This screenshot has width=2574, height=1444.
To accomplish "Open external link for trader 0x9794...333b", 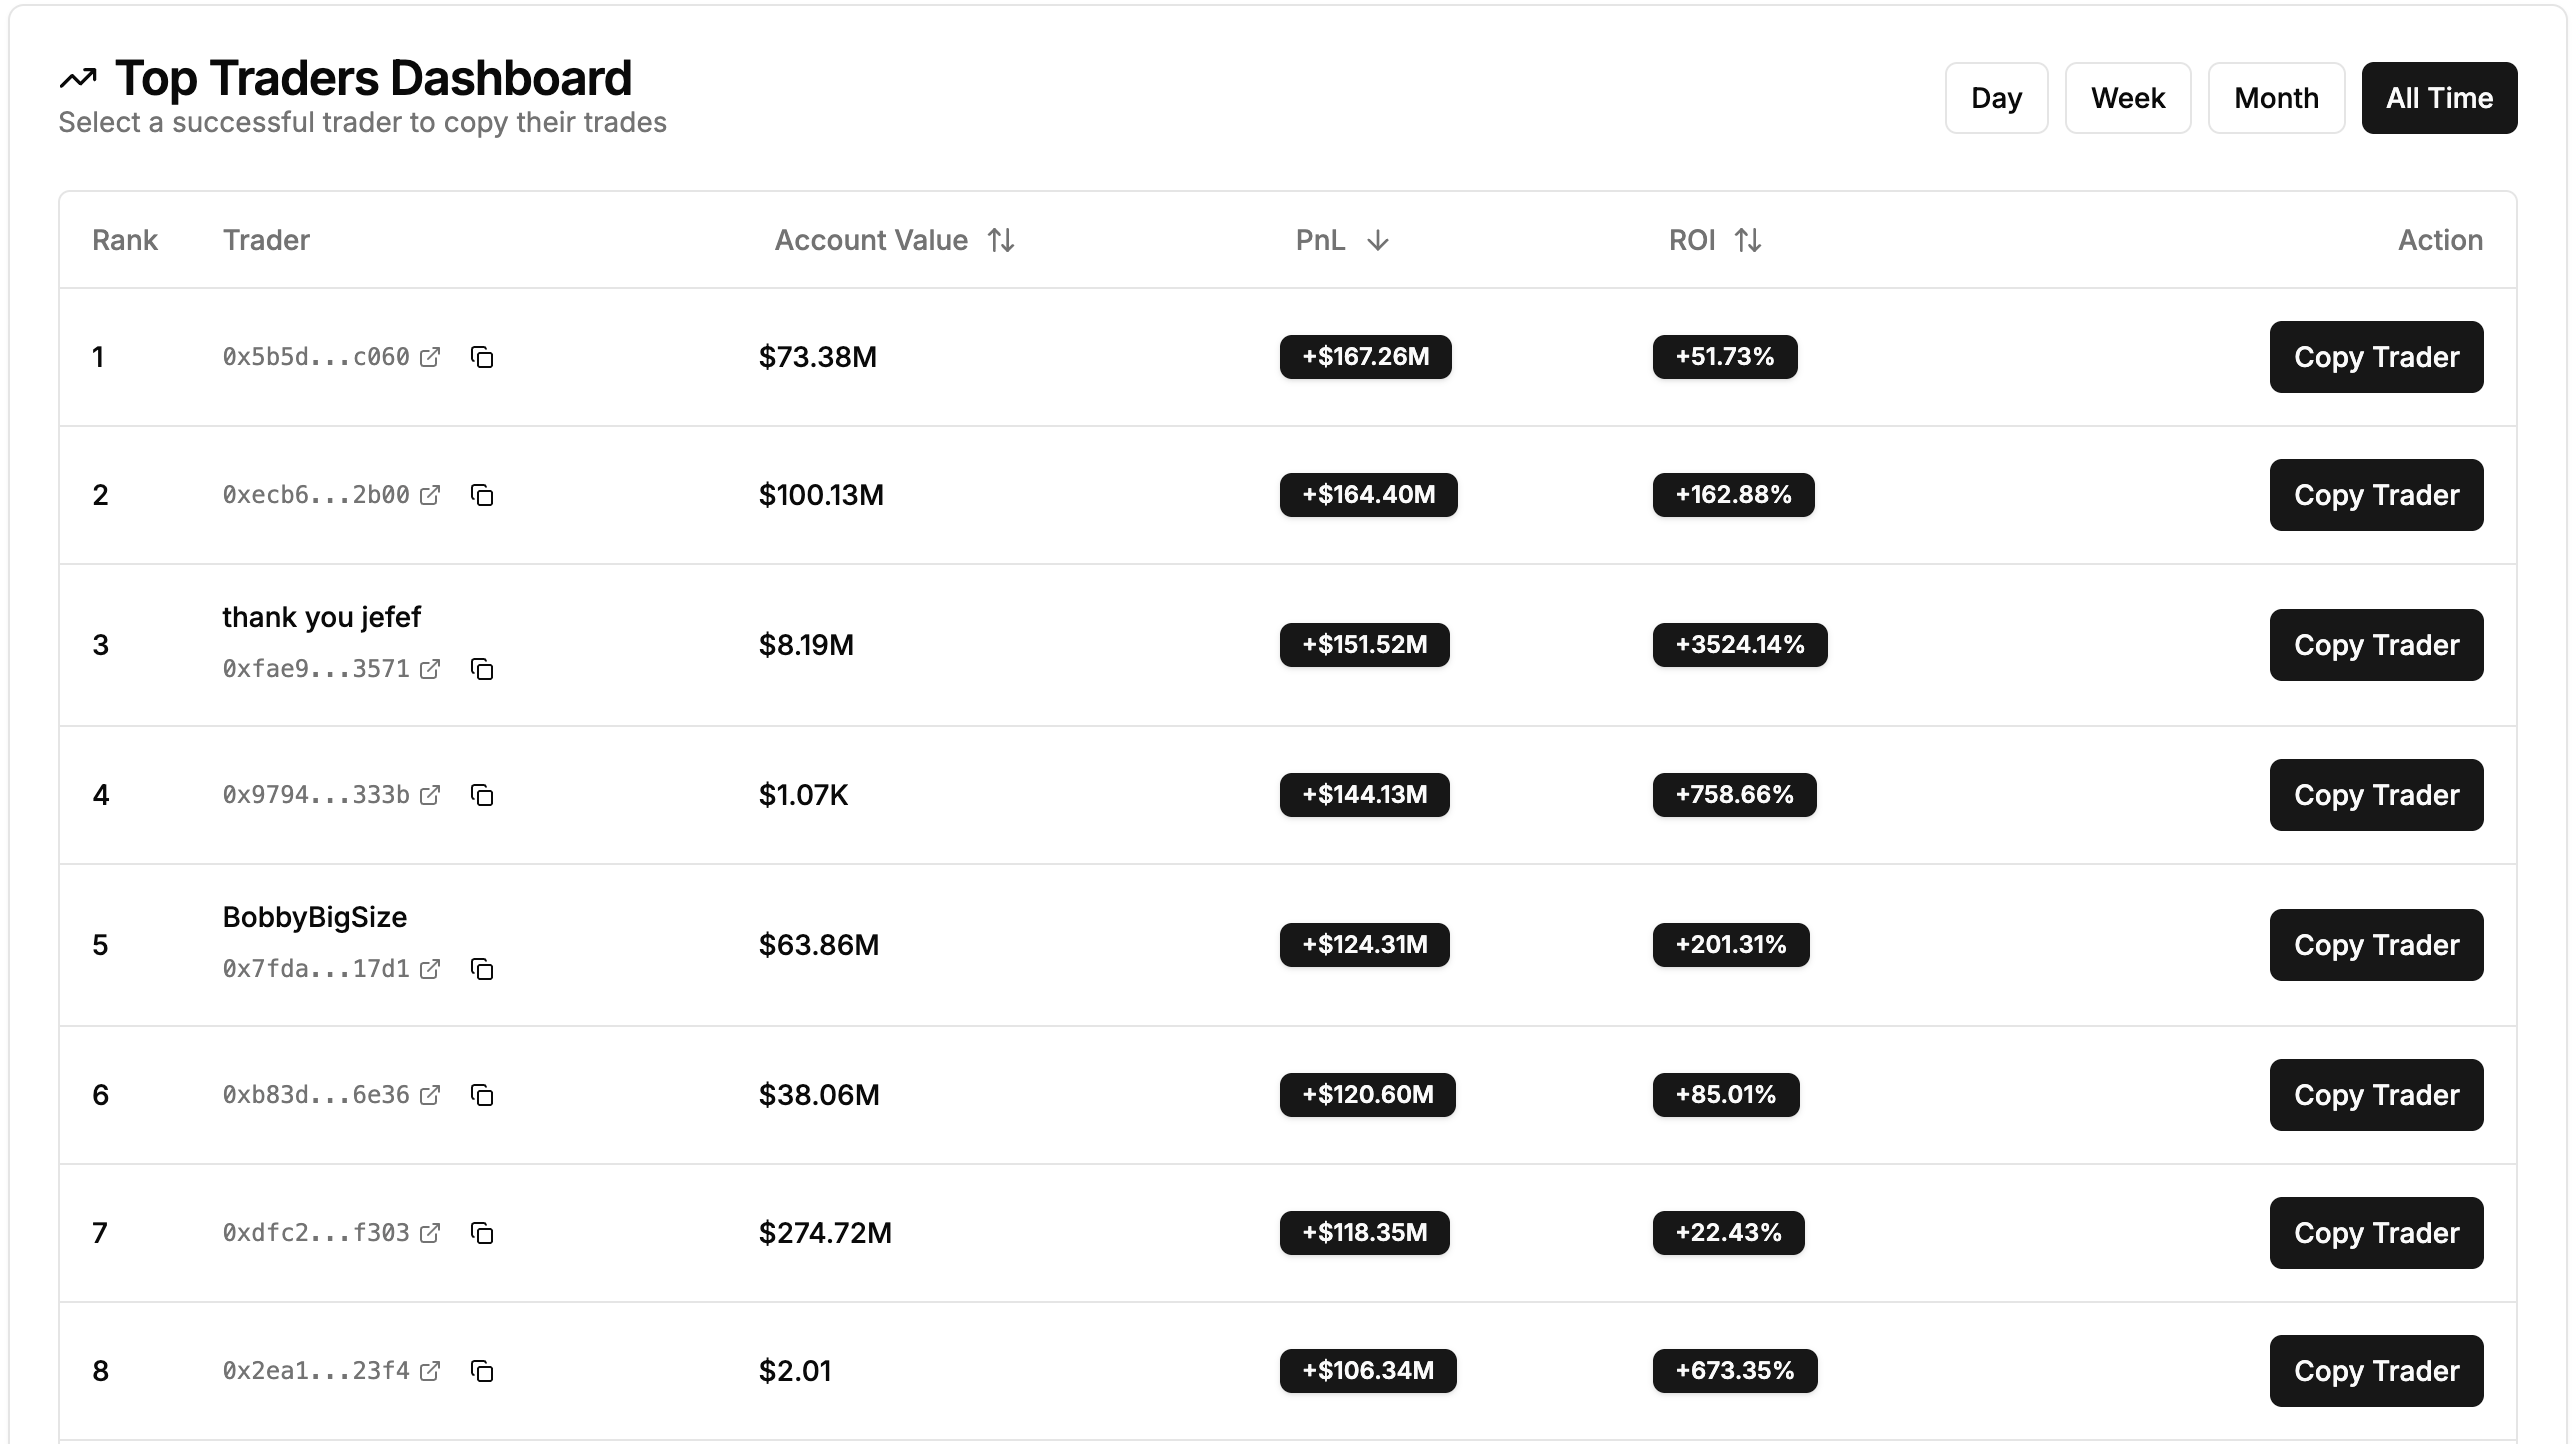I will [x=430, y=795].
